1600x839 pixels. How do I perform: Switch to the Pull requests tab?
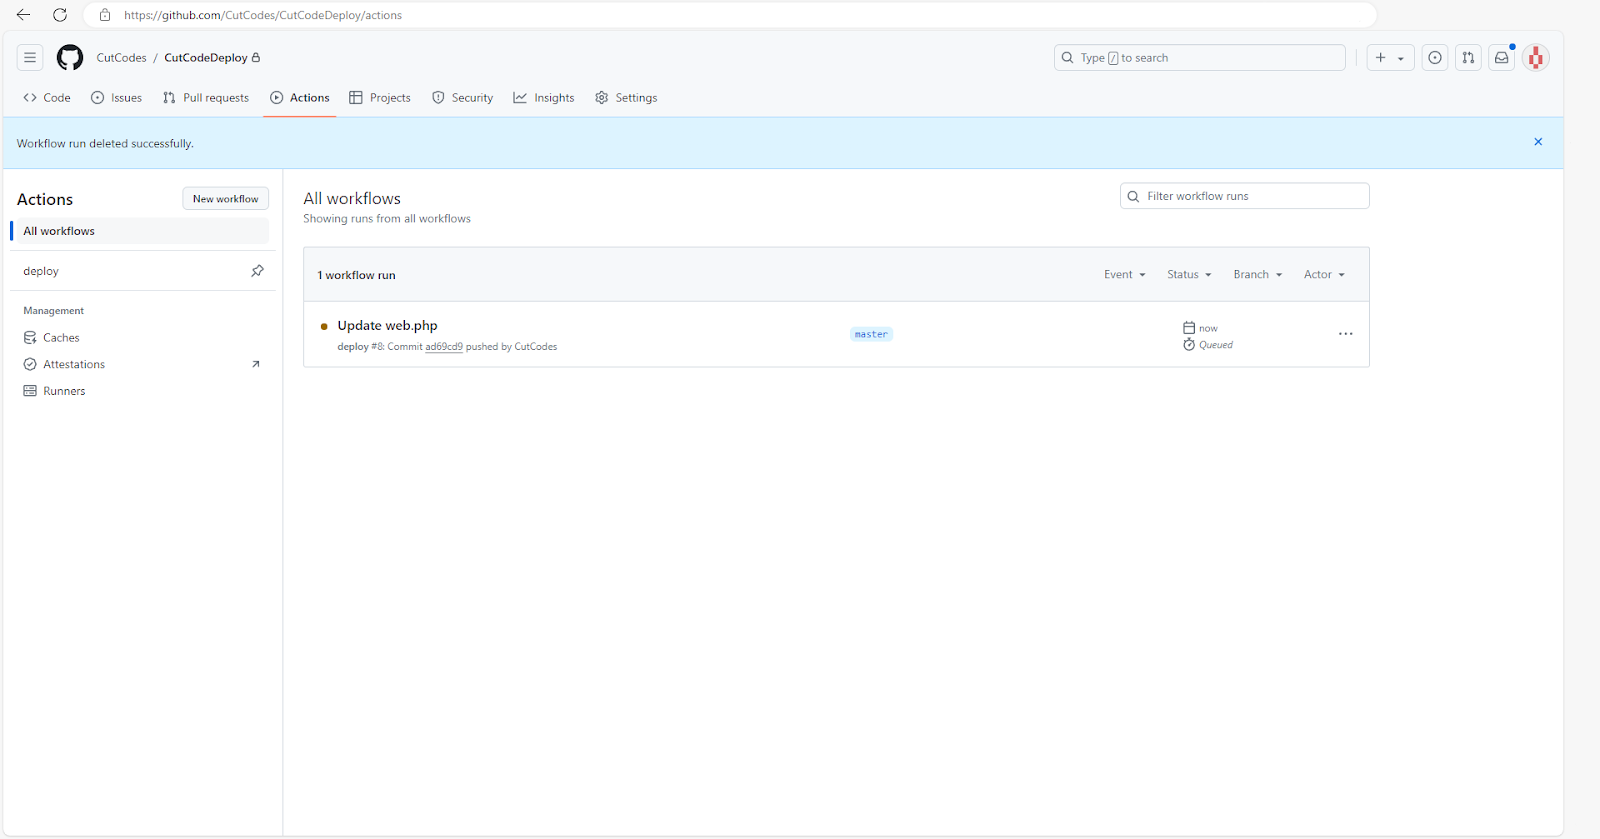[206, 98]
